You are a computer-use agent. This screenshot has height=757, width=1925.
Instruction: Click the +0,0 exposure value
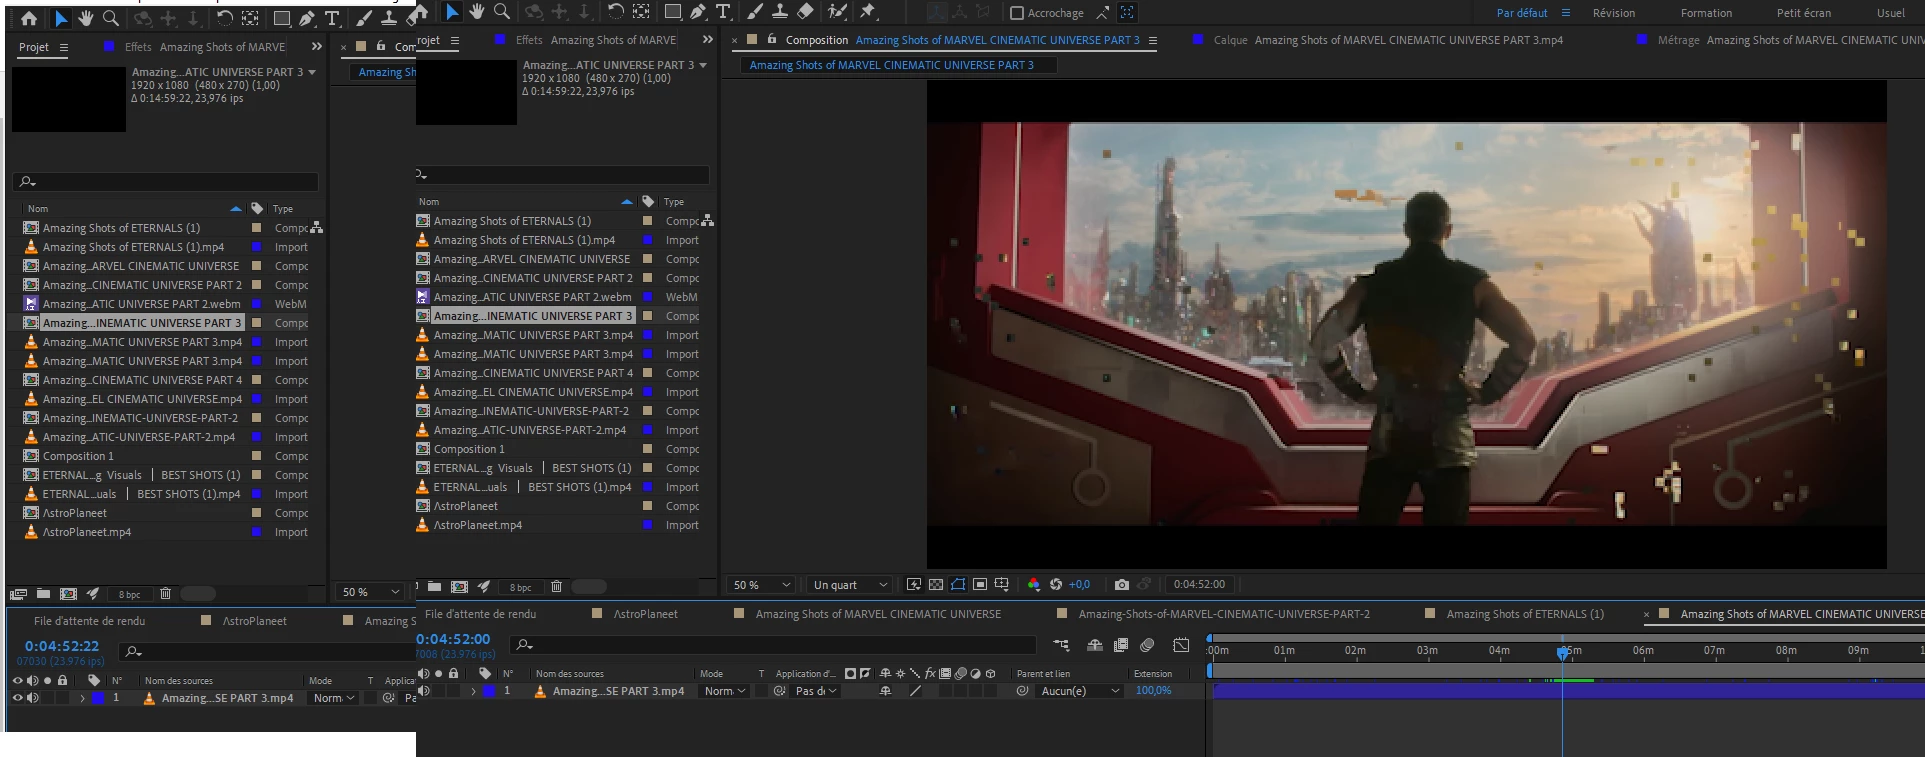[1079, 585]
